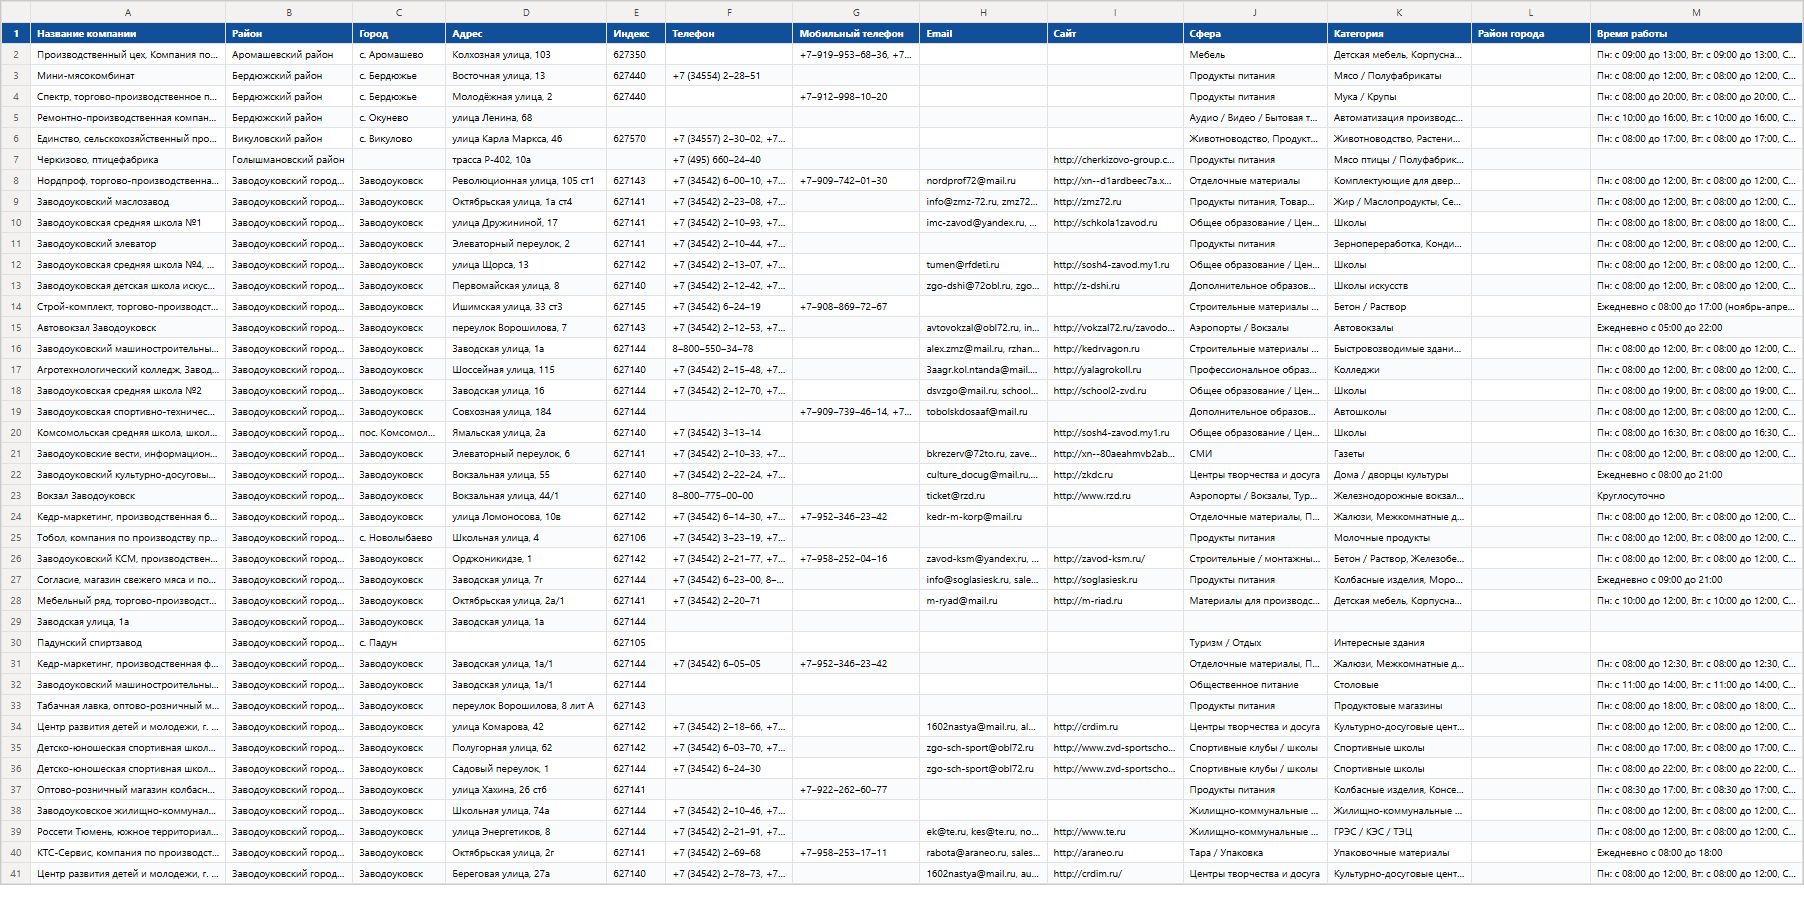Viewport: 1804px width, 902px height.
Task: Open the 'http://araneo.ru' site cell
Action: click(1115, 853)
